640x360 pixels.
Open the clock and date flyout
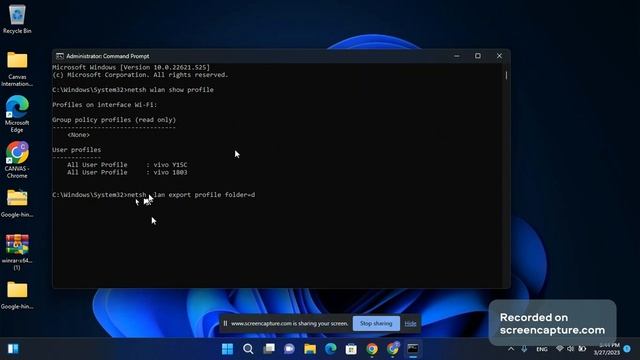coord(606,349)
